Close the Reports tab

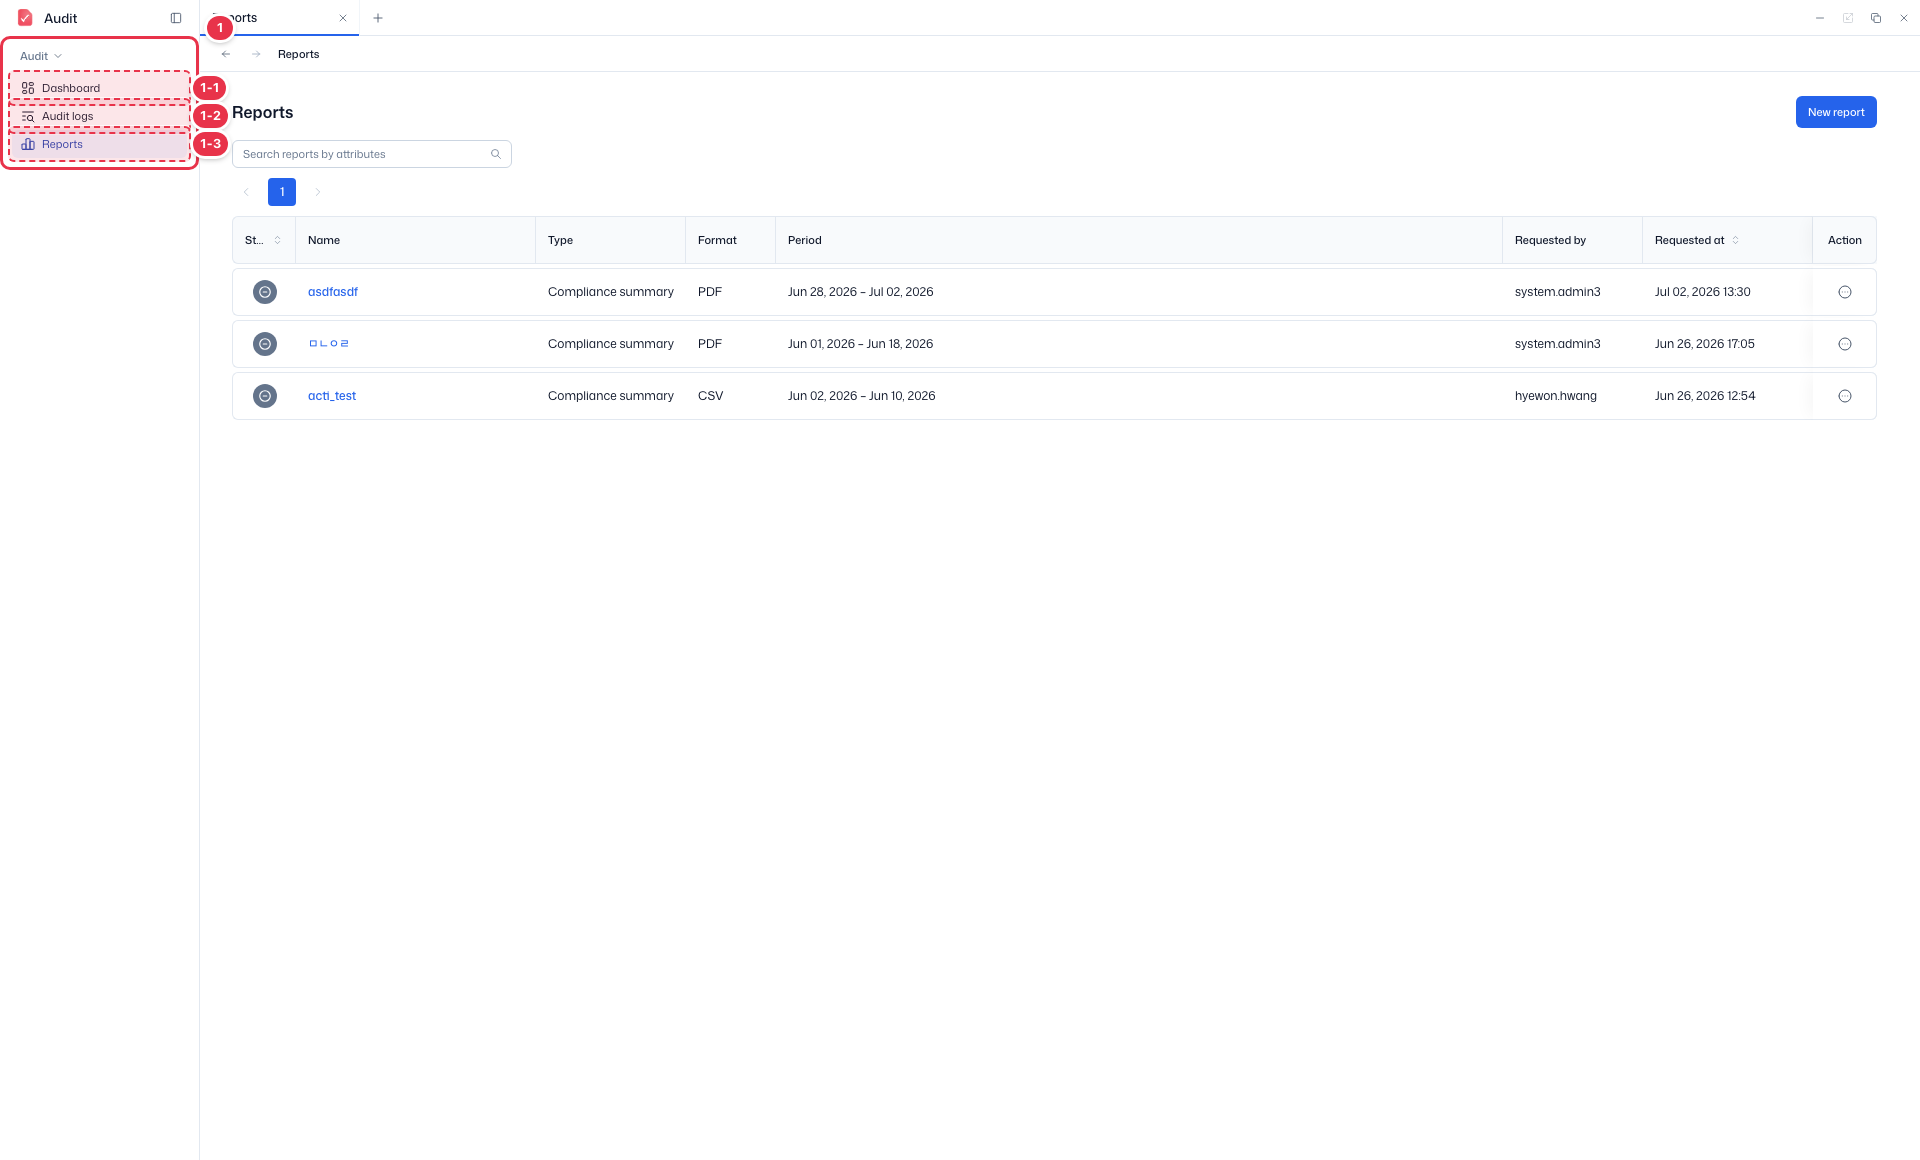point(343,18)
